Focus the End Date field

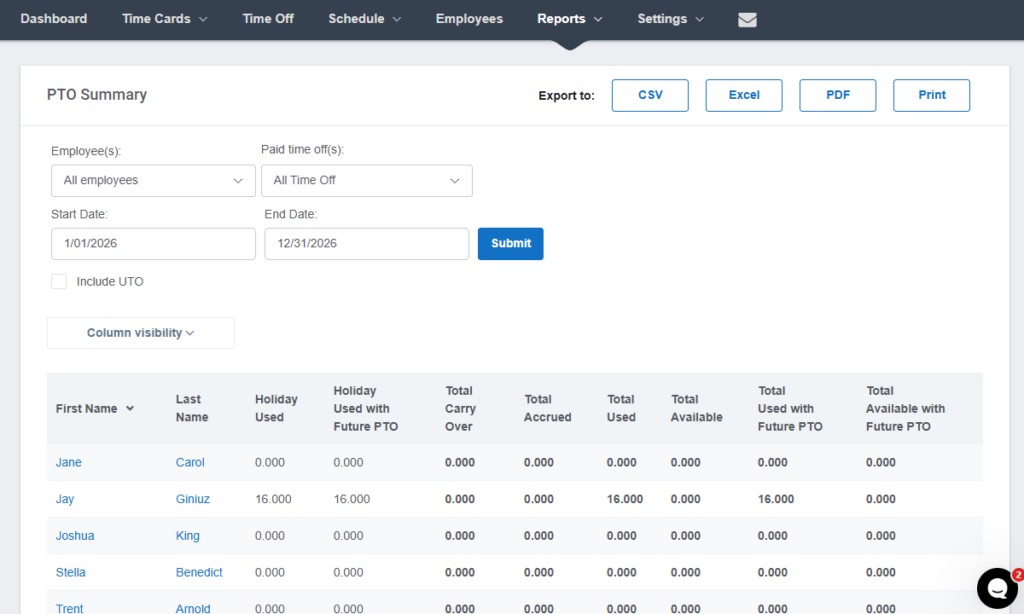click(x=366, y=244)
